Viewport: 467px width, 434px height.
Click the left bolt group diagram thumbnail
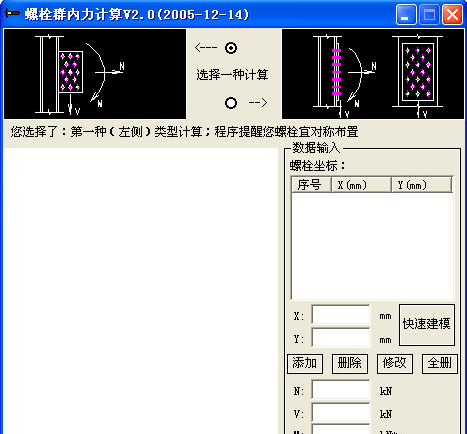click(x=95, y=74)
